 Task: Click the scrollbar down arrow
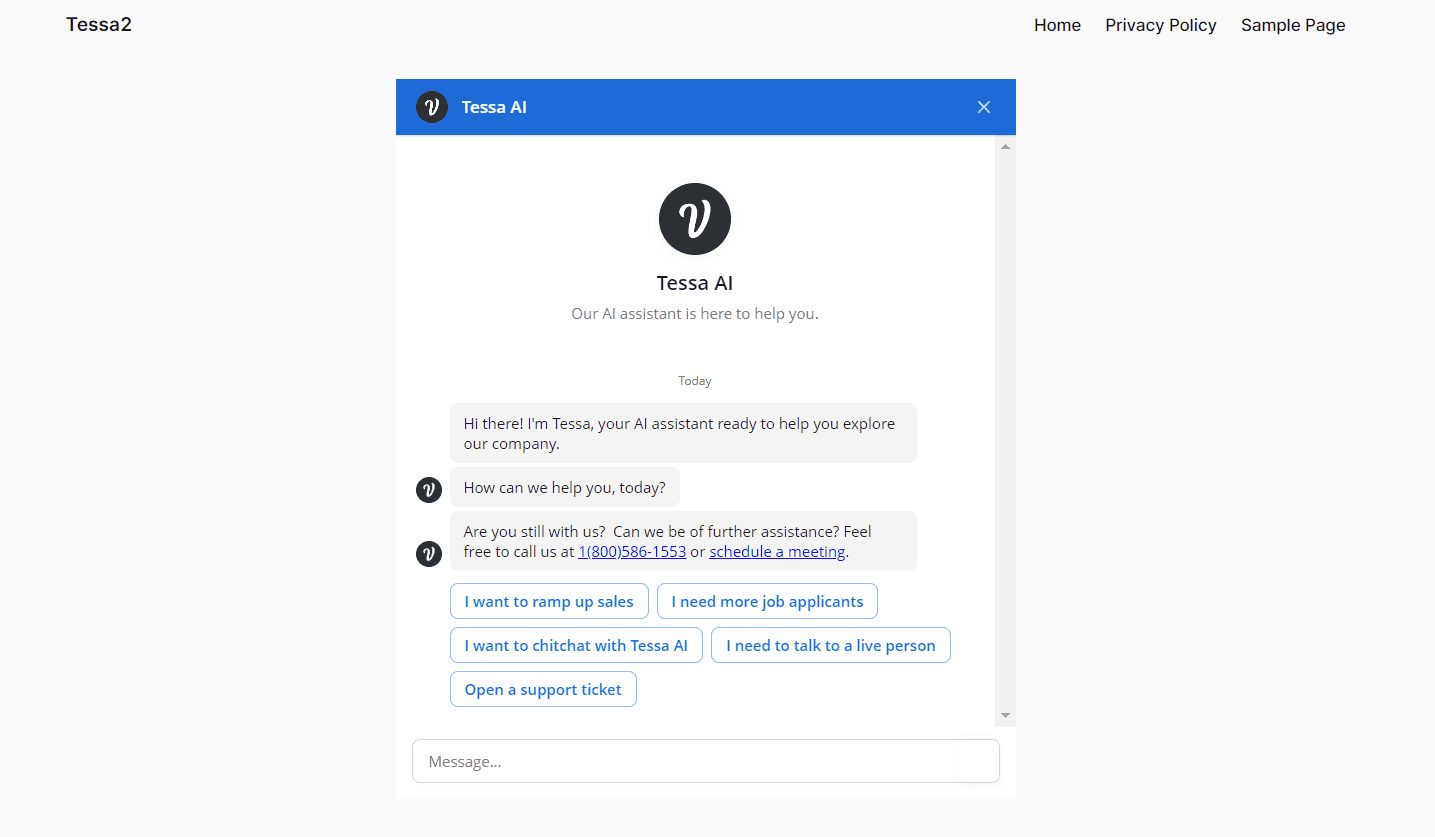(x=1005, y=714)
